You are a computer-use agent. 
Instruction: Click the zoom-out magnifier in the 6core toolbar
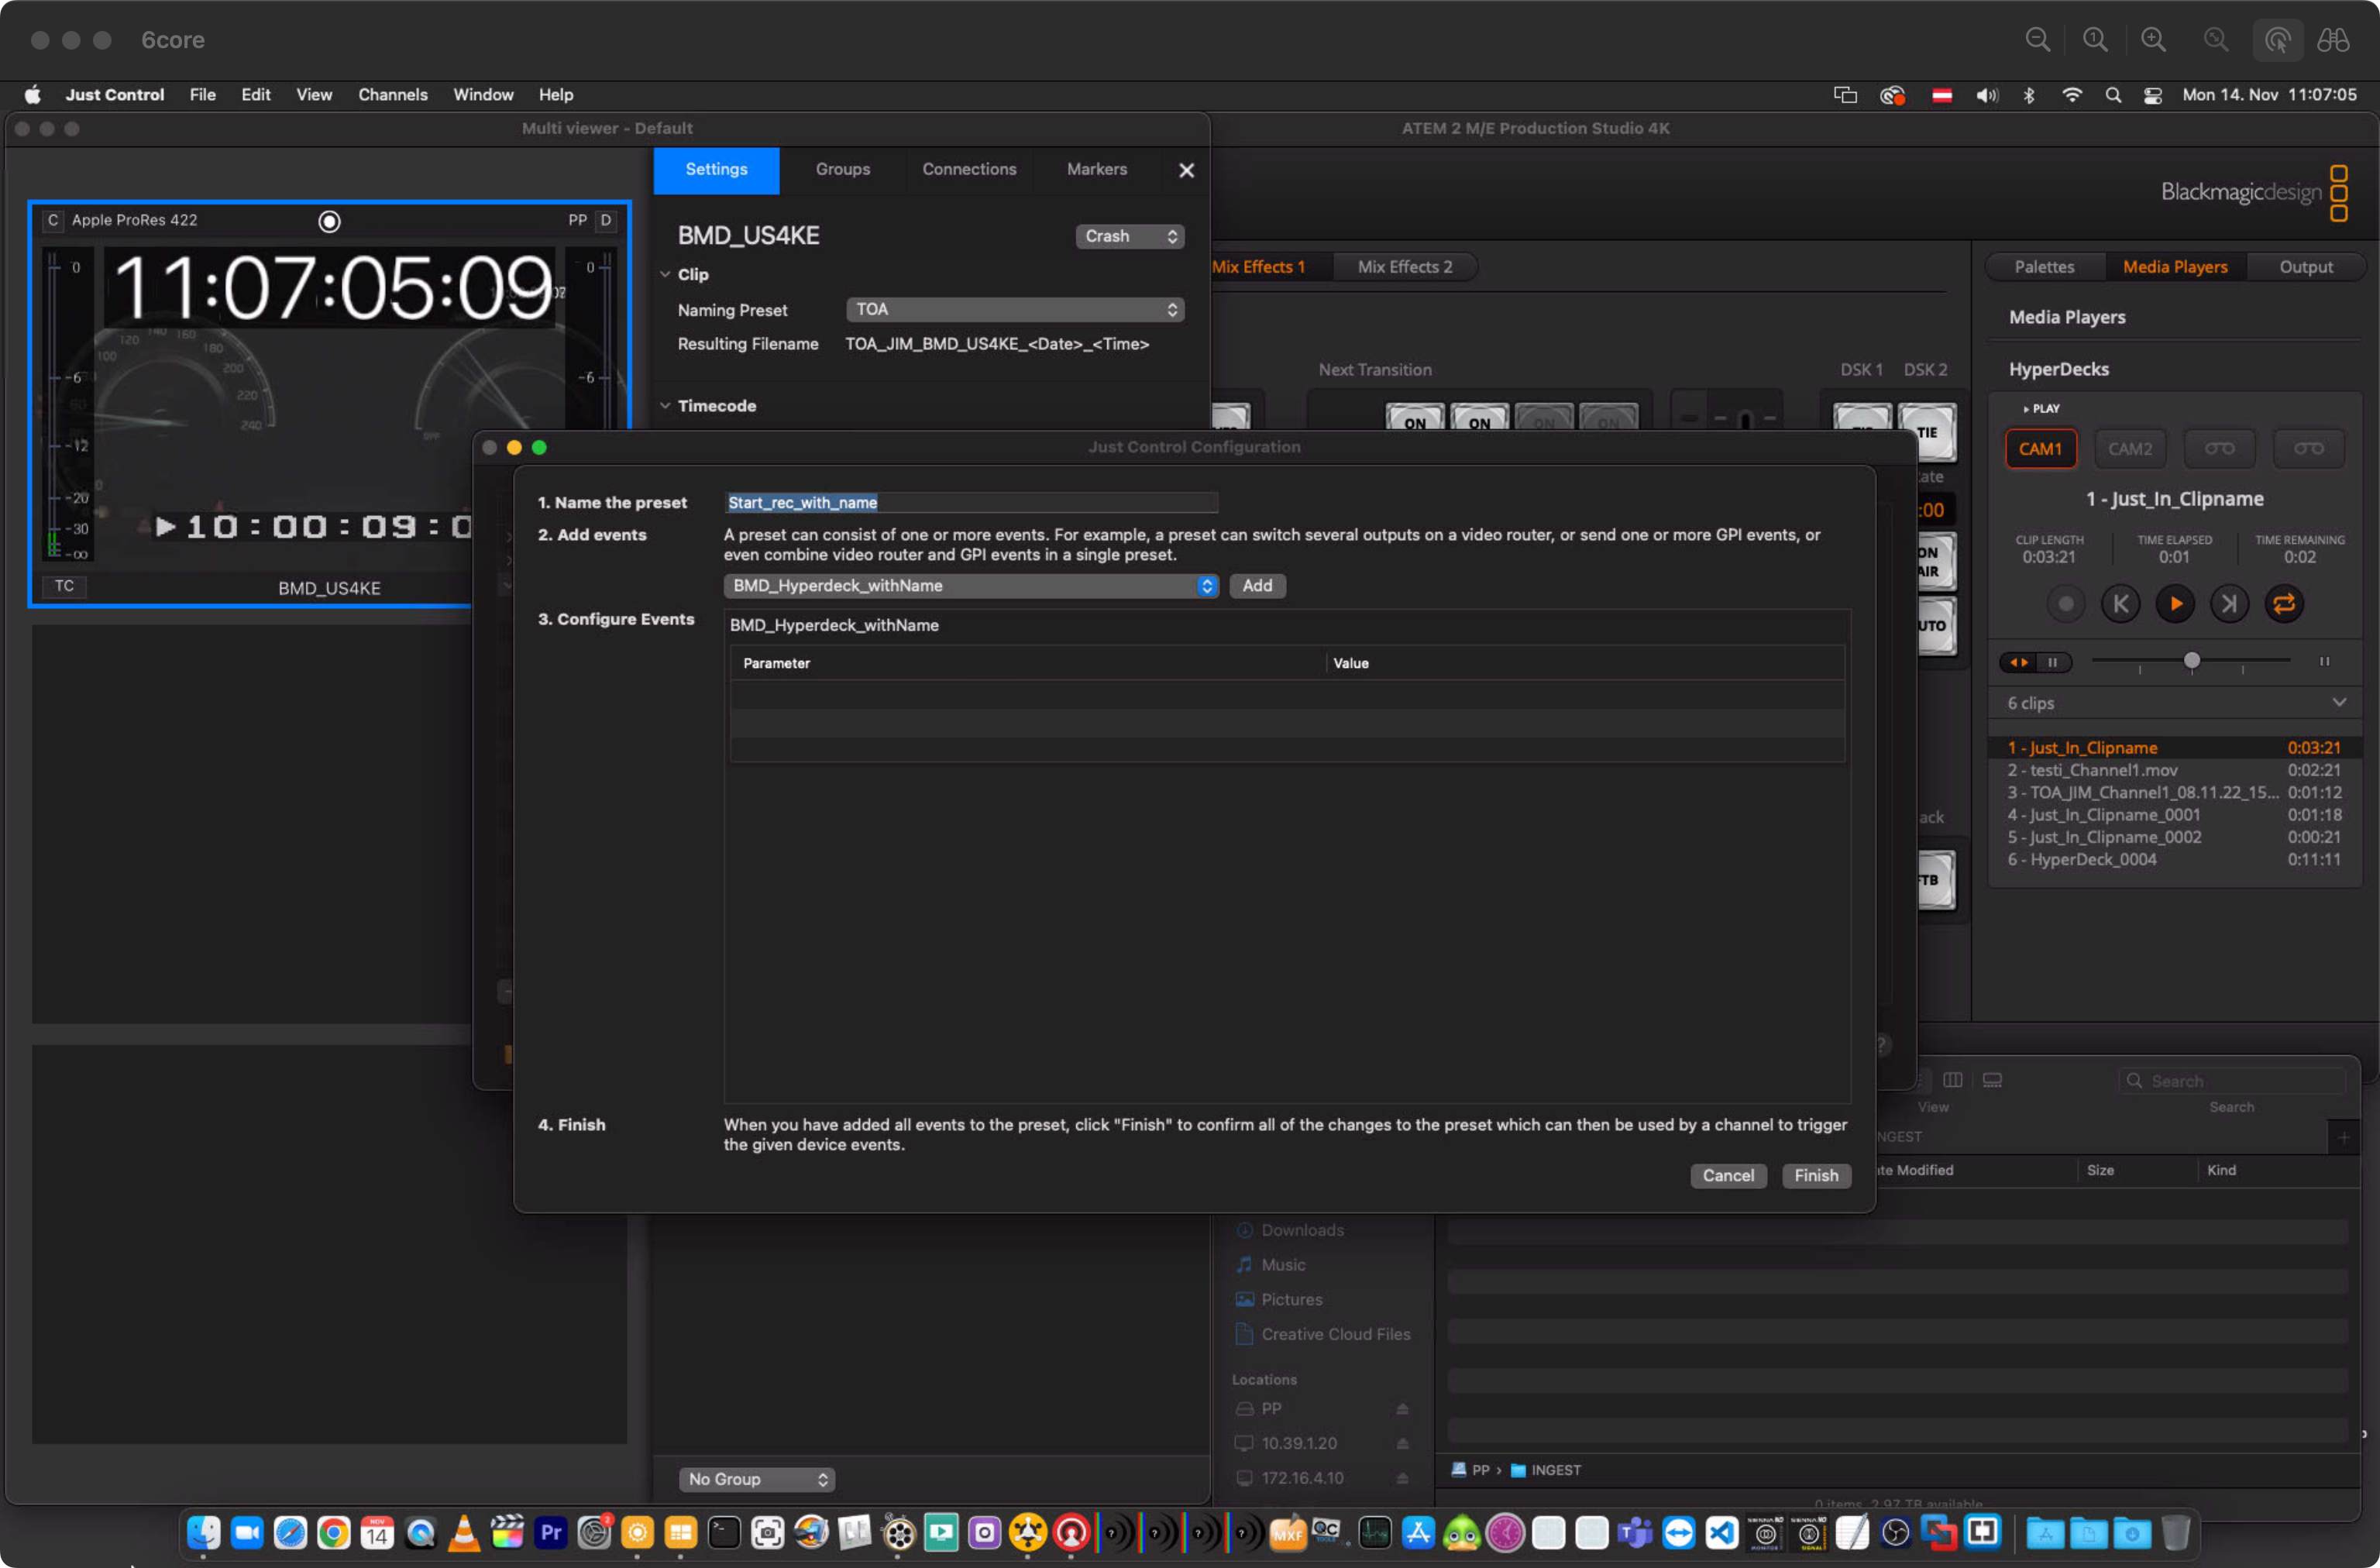click(2037, 40)
